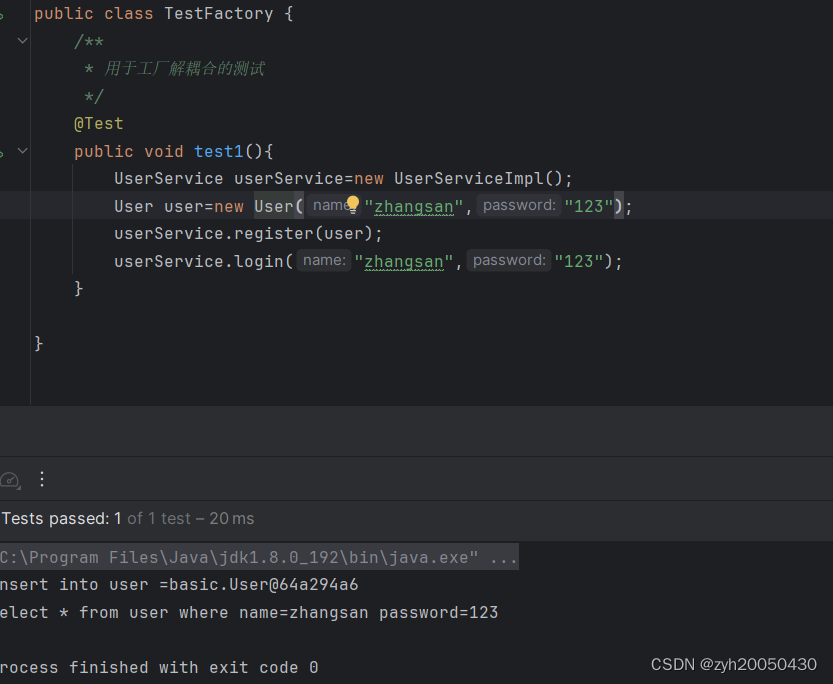833x684 pixels.
Task: Click the "123" string in login call
Action: 579,262
